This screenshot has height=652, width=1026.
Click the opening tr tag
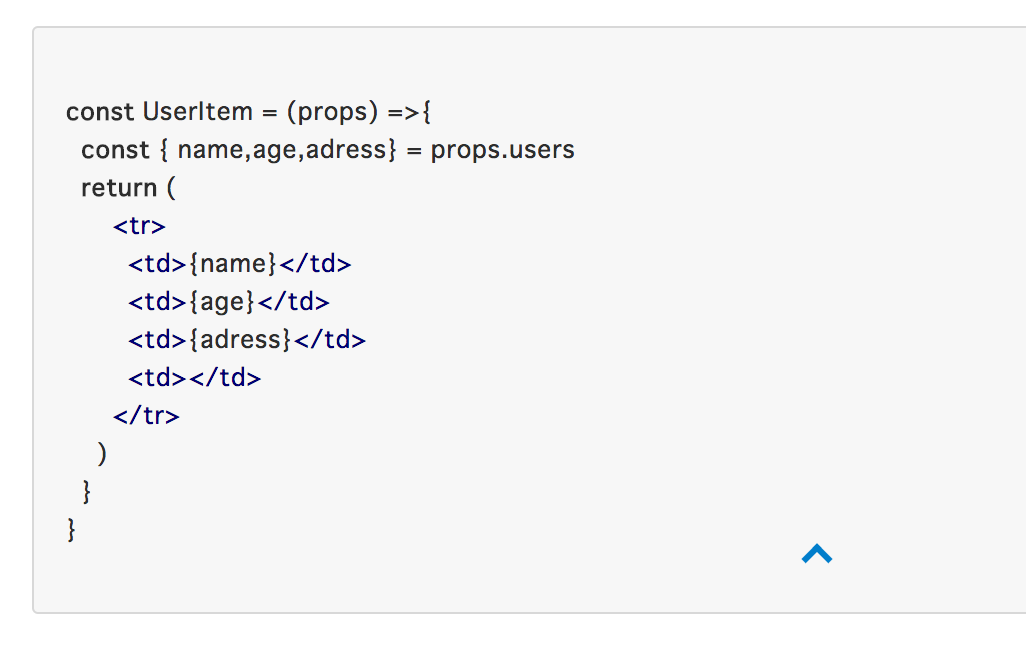coord(139,226)
